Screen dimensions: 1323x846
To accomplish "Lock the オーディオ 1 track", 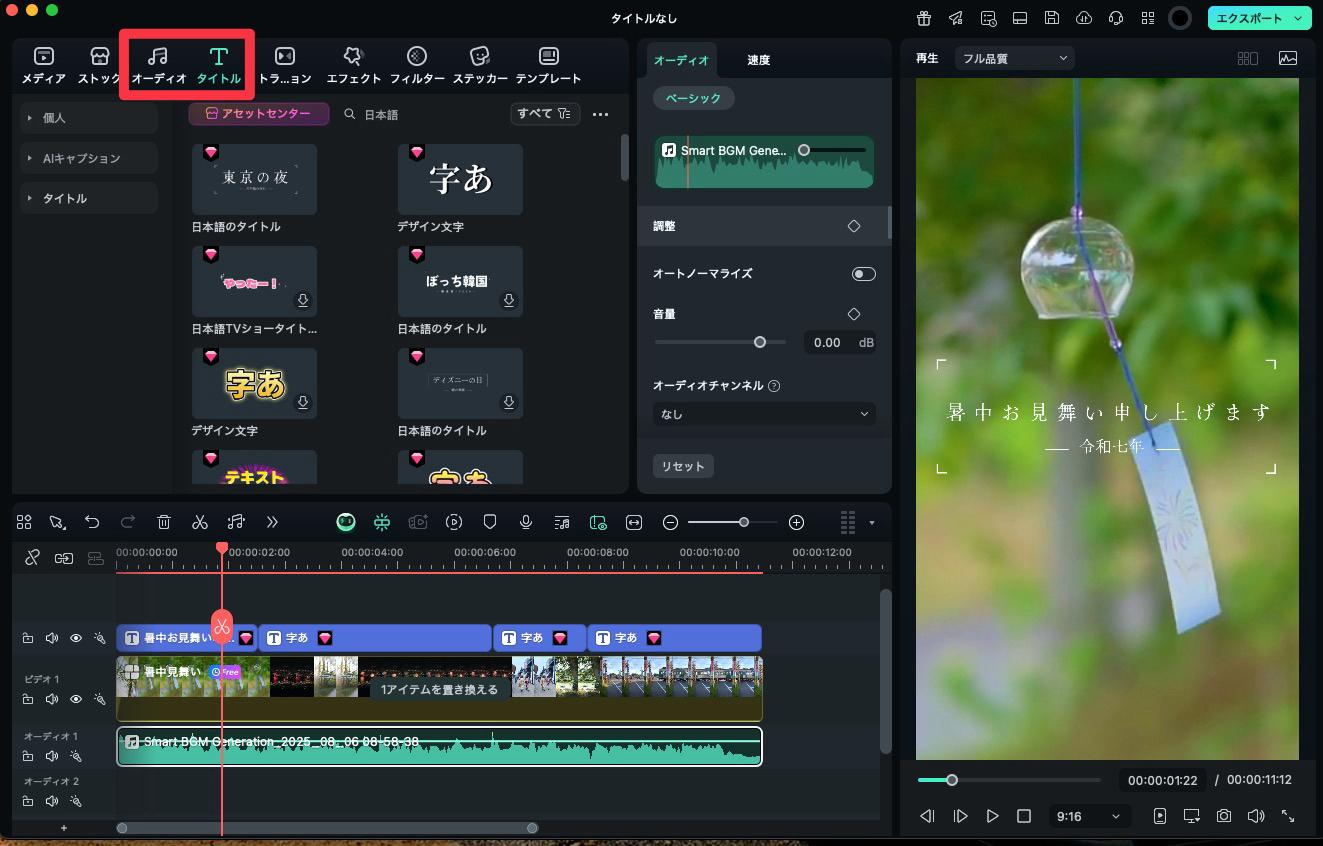I will (28, 756).
